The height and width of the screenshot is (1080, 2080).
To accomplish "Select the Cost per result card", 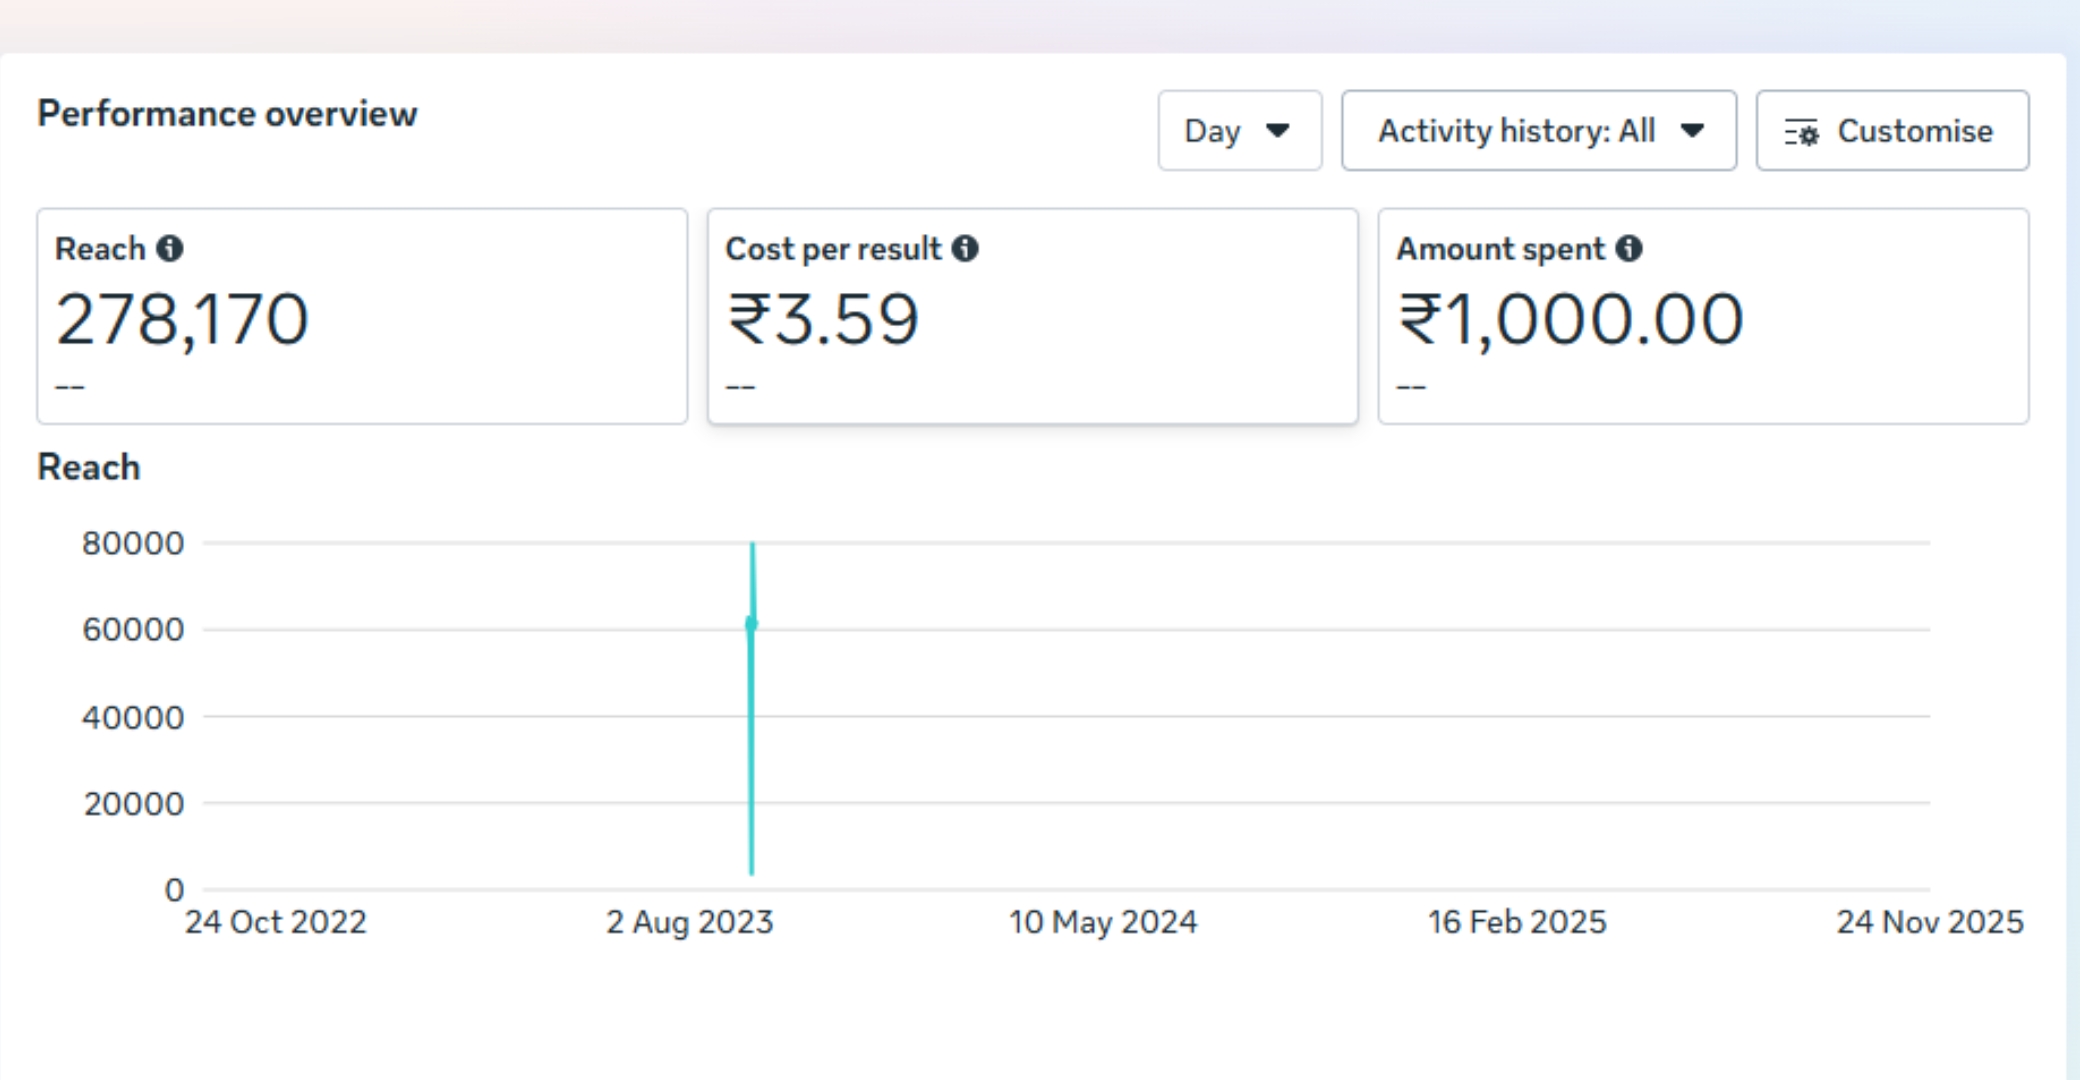I will click(x=1032, y=316).
